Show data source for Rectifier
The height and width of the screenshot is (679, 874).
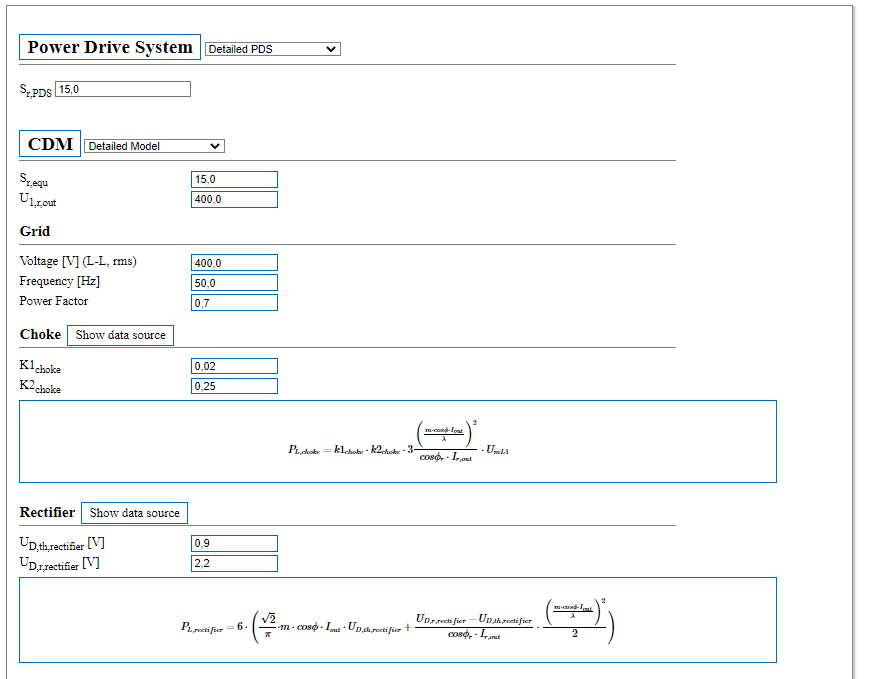134,513
